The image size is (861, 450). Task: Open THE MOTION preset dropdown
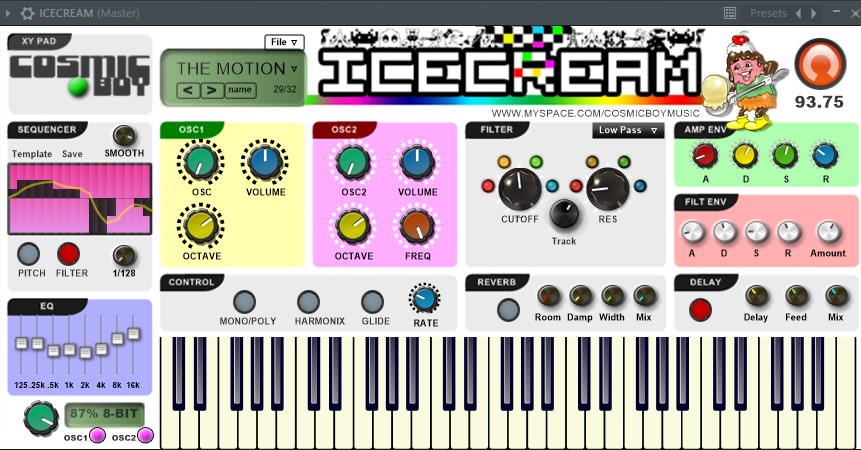point(237,69)
